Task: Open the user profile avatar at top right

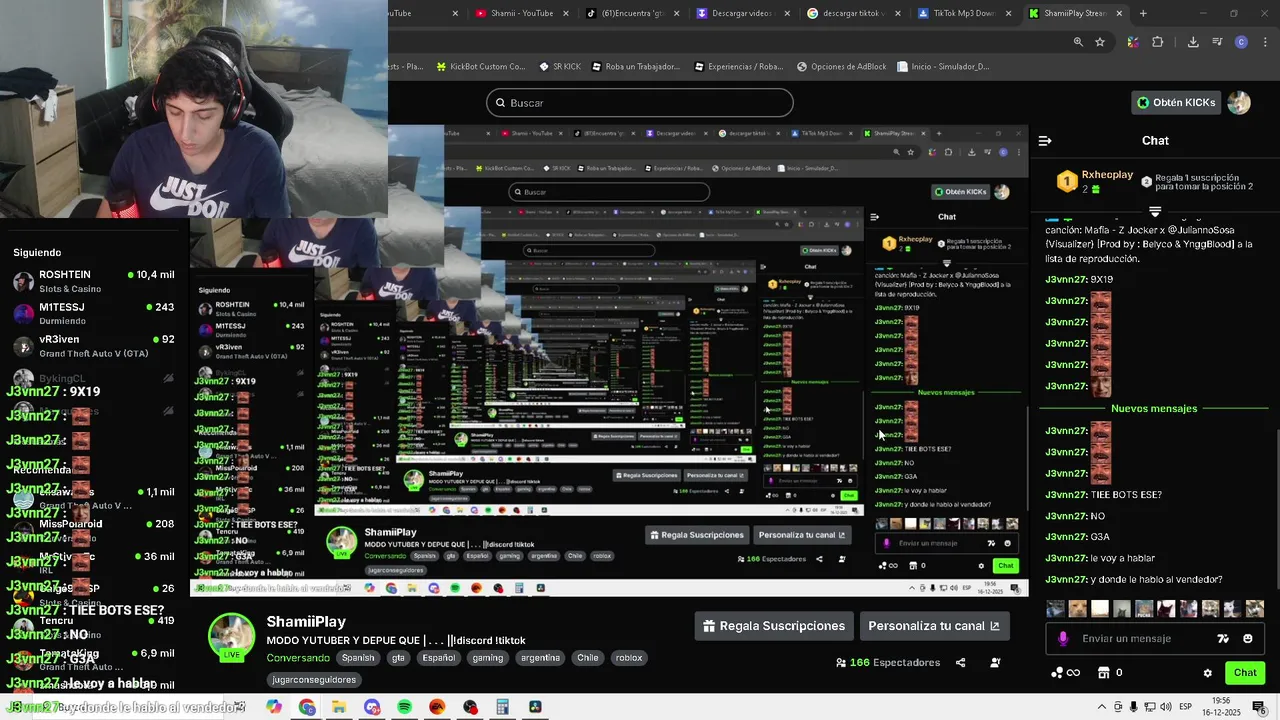Action: 1239,103
